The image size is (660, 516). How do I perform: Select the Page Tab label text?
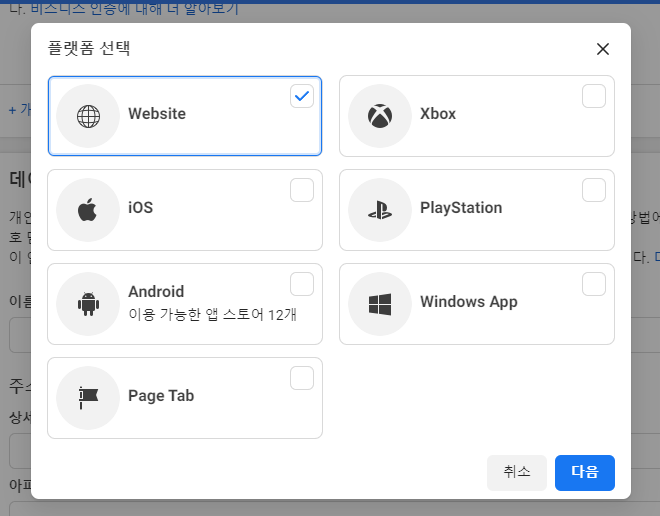(x=161, y=396)
